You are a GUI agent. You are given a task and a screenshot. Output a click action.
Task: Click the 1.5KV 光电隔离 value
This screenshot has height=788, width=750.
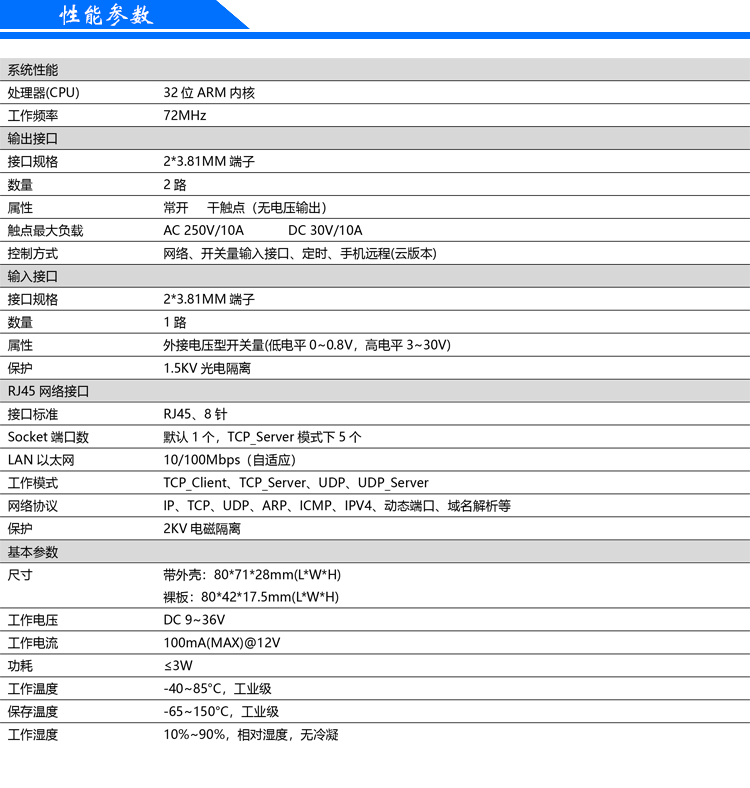pyautogui.click(x=207, y=368)
